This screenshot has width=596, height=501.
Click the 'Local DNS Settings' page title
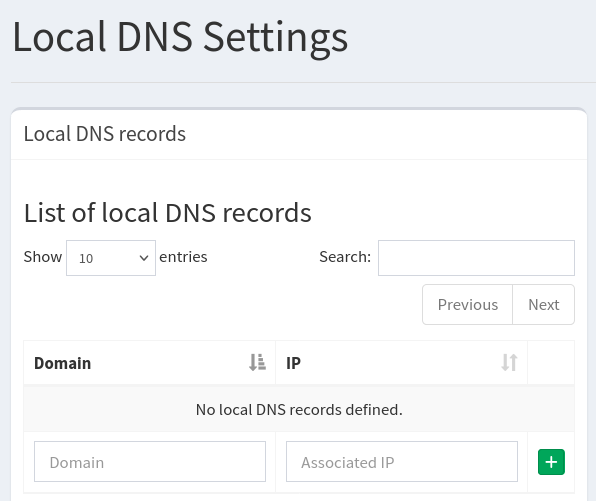(x=180, y=37)
